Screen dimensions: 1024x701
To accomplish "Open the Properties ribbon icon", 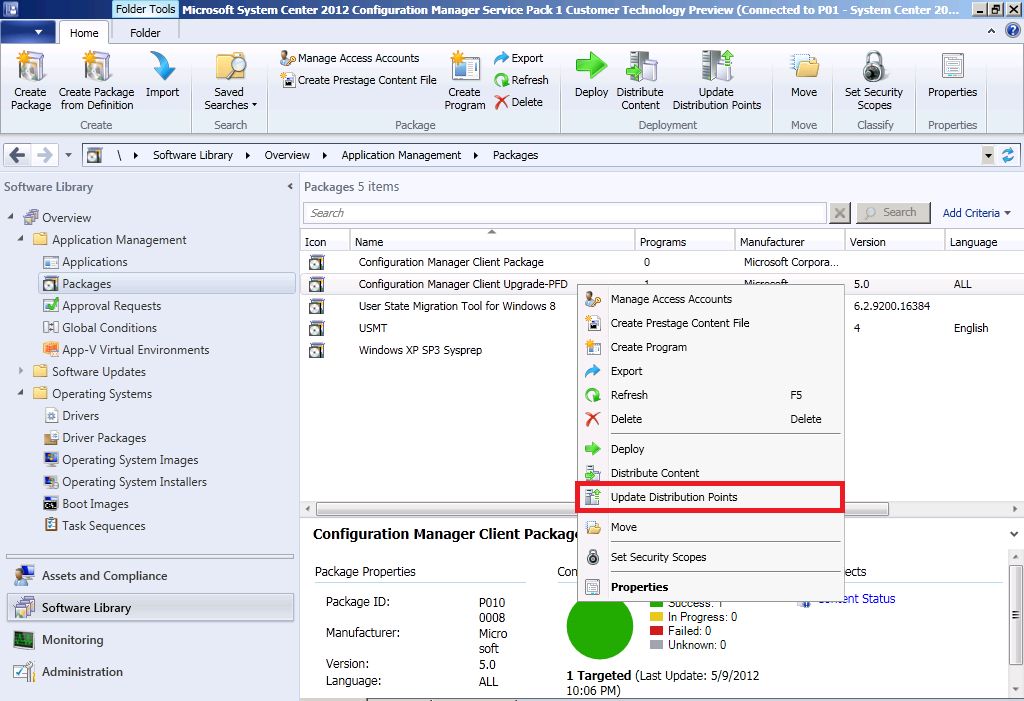I will 952,67.
